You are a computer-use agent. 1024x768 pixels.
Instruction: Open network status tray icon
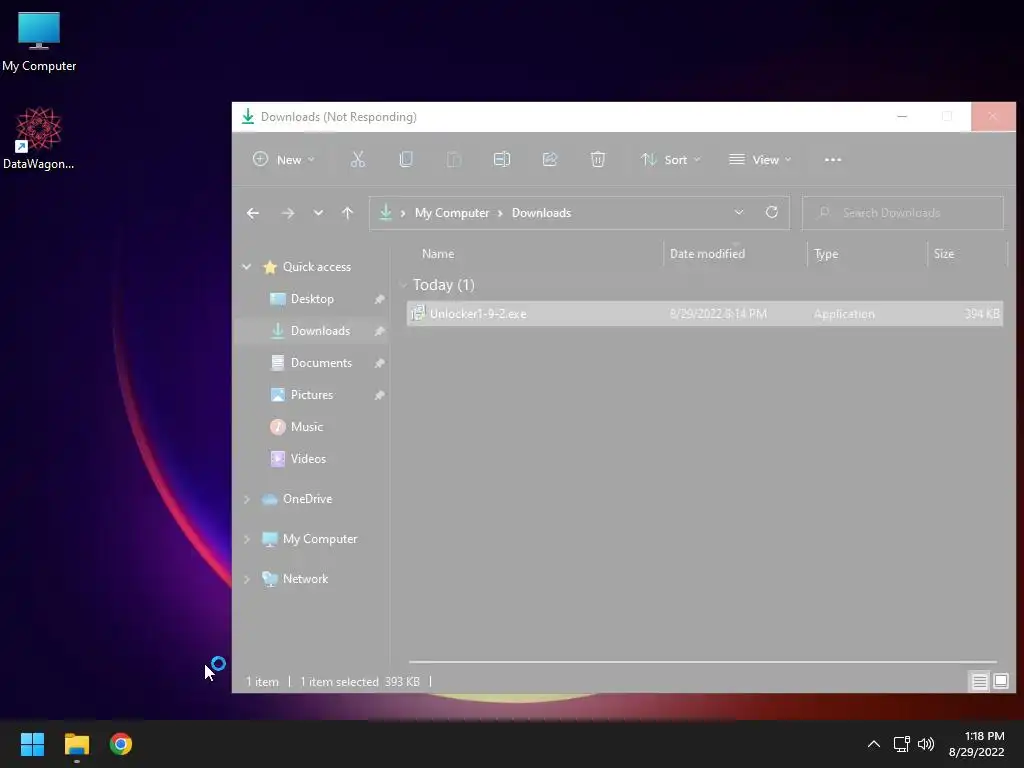[902, 744]
